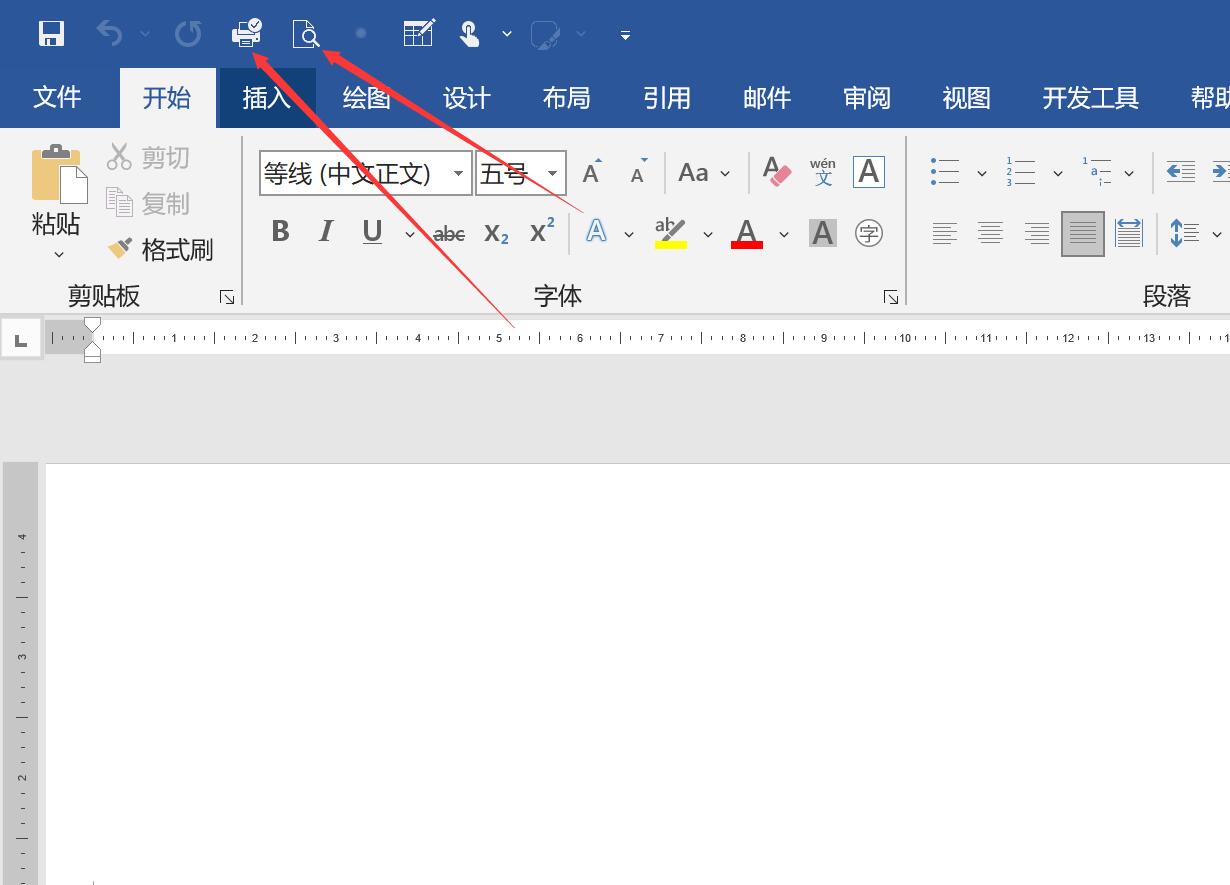
Task: Toggle strikethrough abc formatting
Action: point(449,234)
